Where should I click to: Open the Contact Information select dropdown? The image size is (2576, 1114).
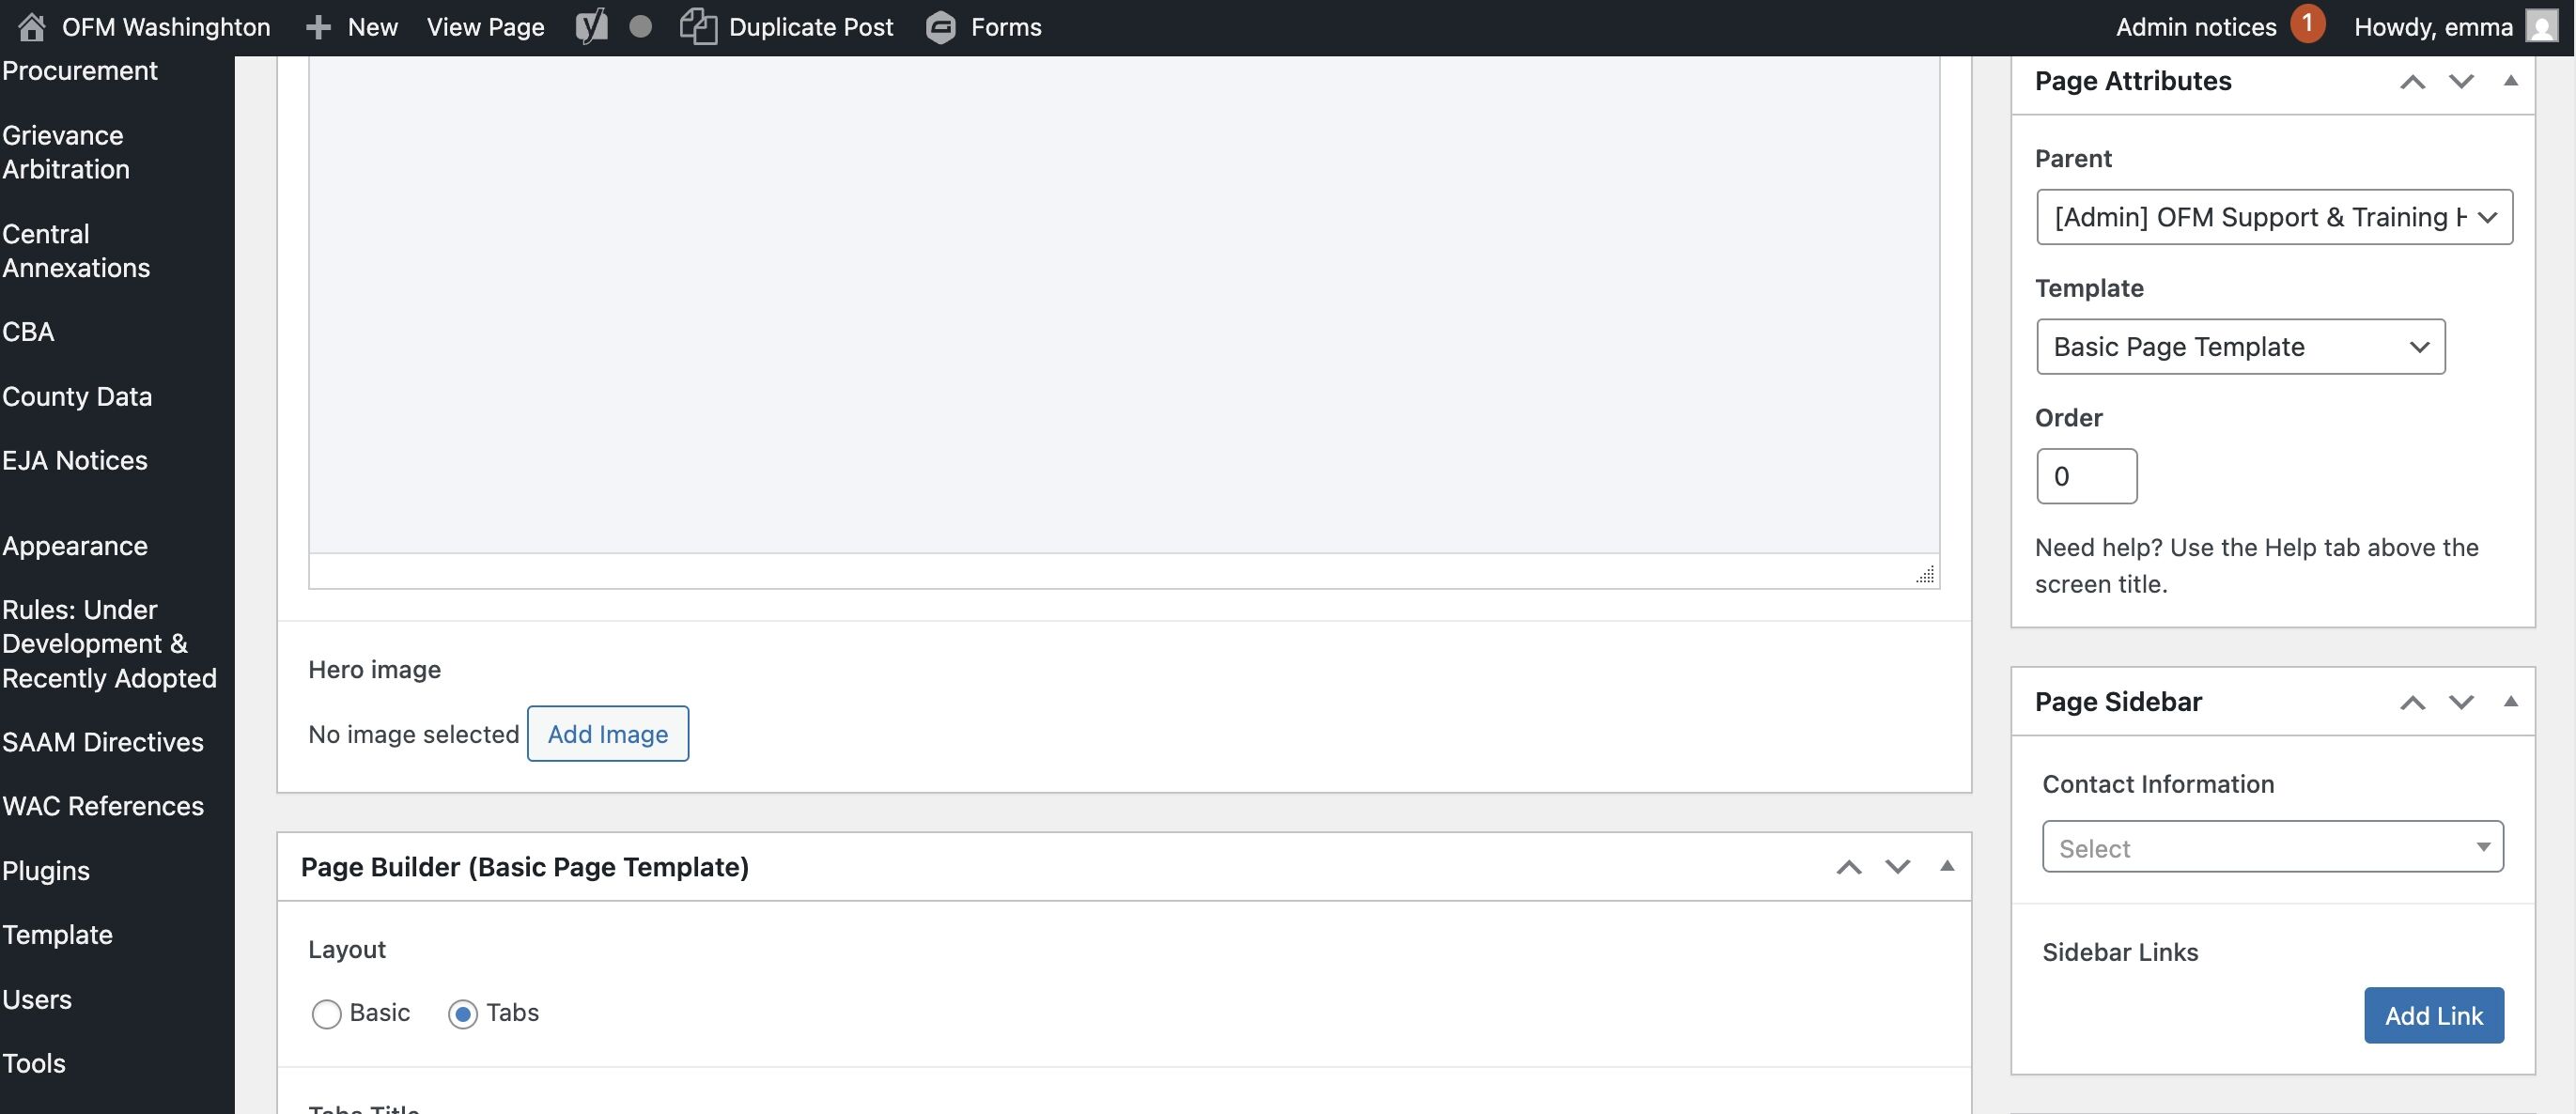click(x=2272, y=847)
